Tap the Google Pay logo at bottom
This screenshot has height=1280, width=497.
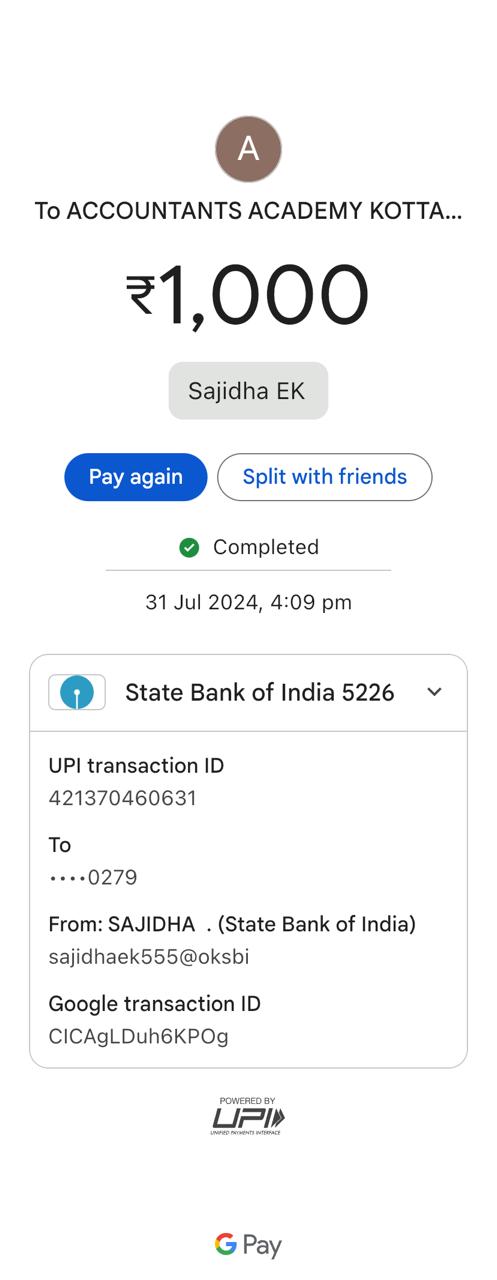point(248,1244)
